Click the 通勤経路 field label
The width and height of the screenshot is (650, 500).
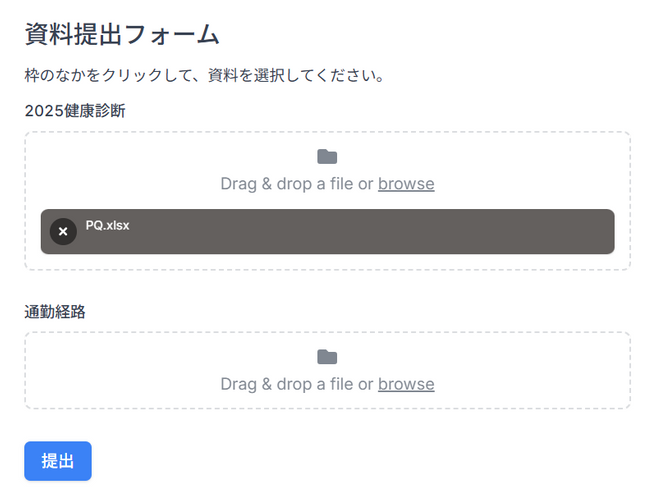(55, 311)
